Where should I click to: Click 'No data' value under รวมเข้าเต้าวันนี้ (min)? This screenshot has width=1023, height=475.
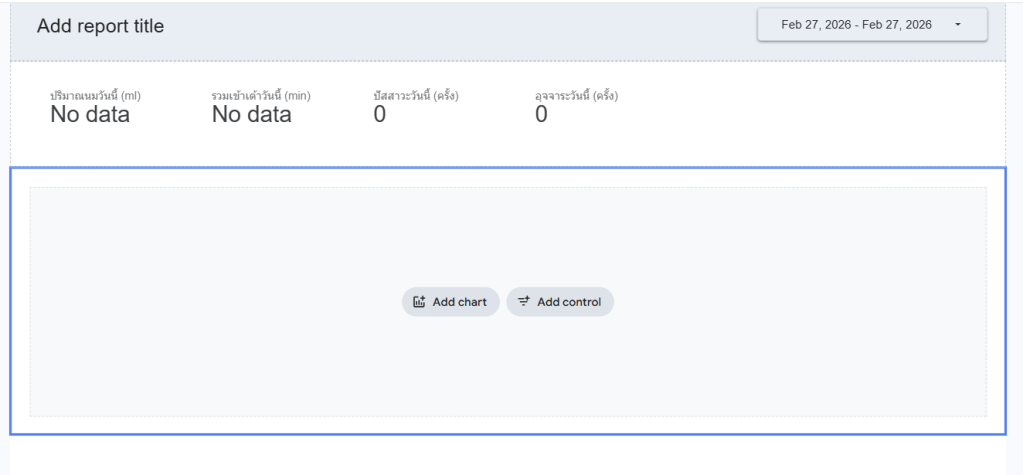[x=252, y=115]
